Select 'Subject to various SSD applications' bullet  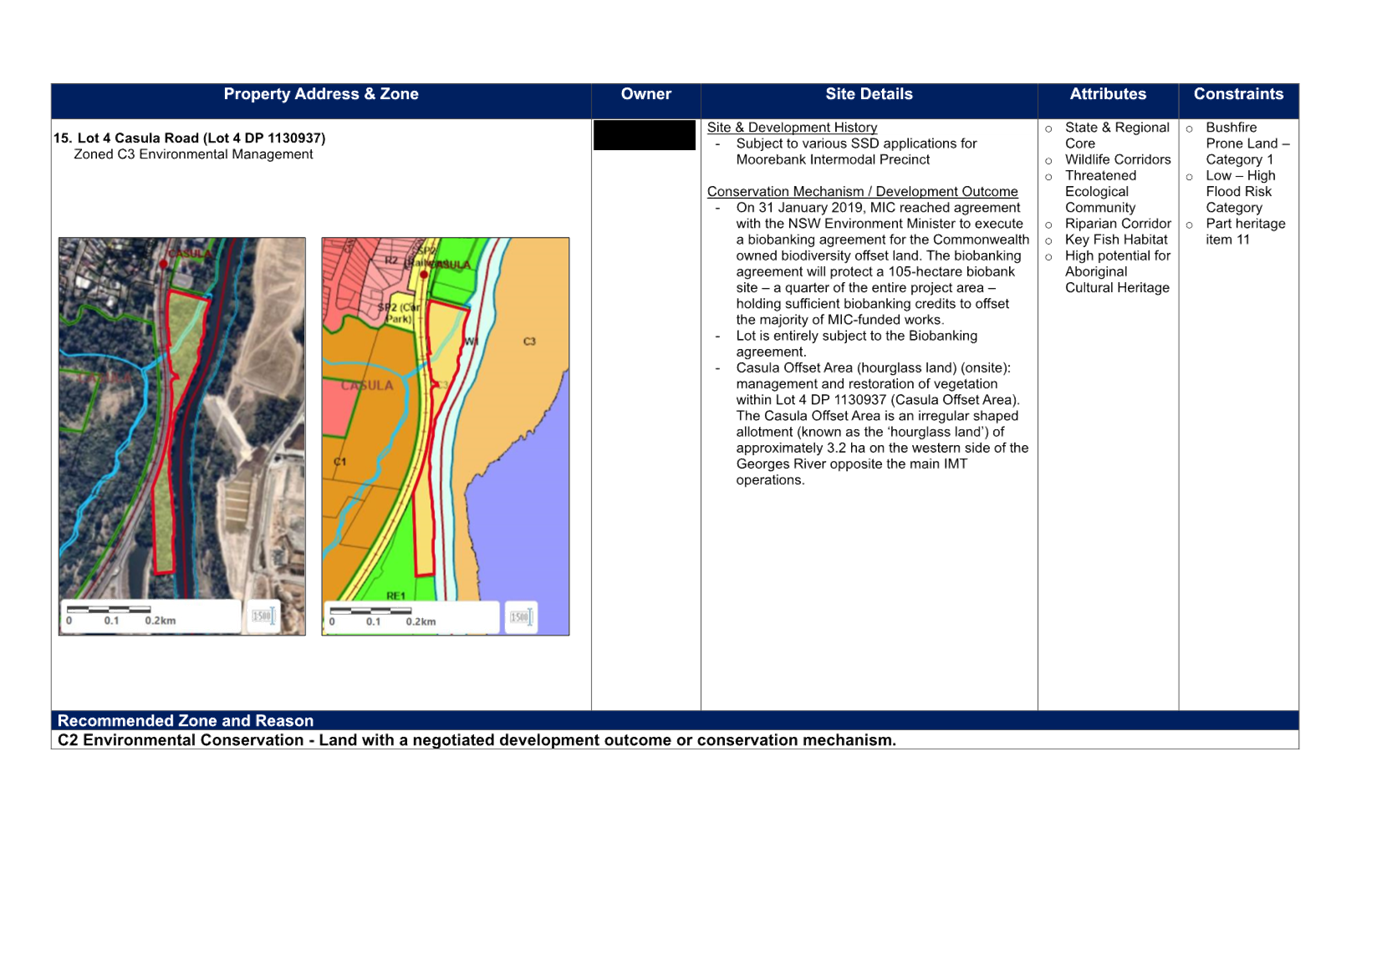click(x=856, y=151)
